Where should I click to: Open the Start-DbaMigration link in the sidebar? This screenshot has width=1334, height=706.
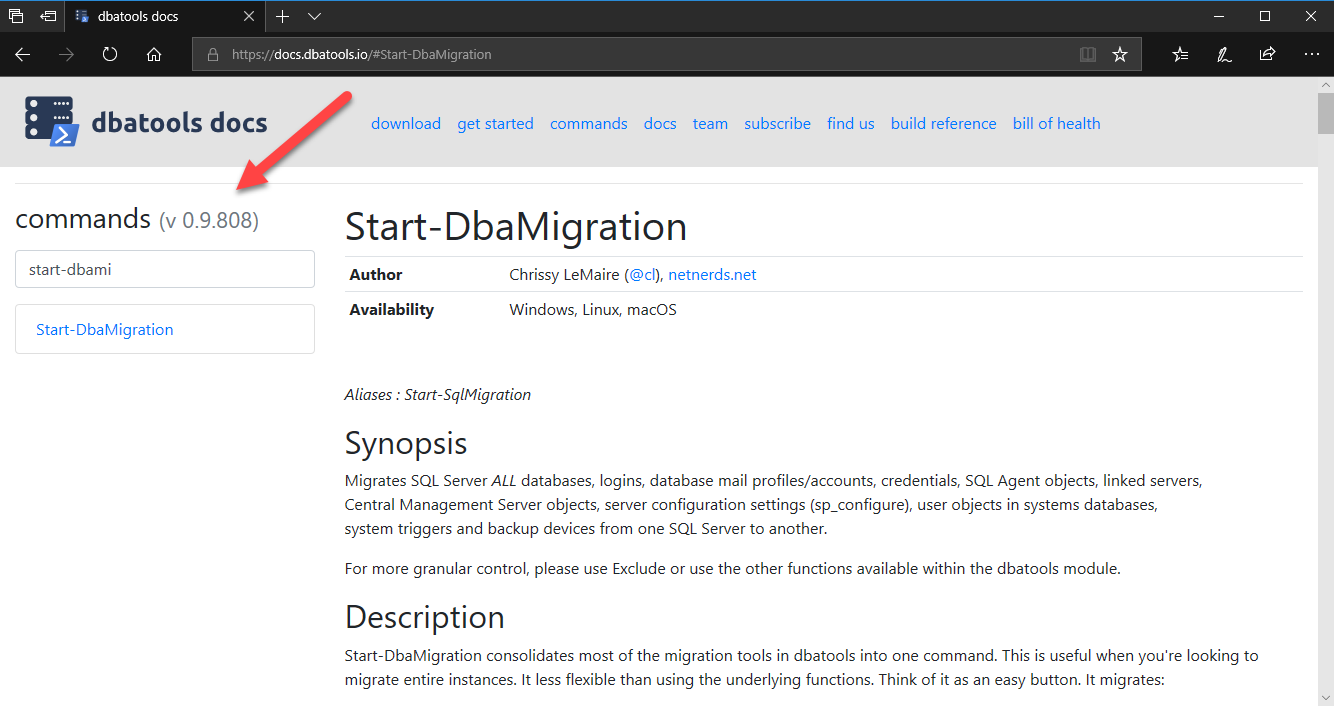104,329
